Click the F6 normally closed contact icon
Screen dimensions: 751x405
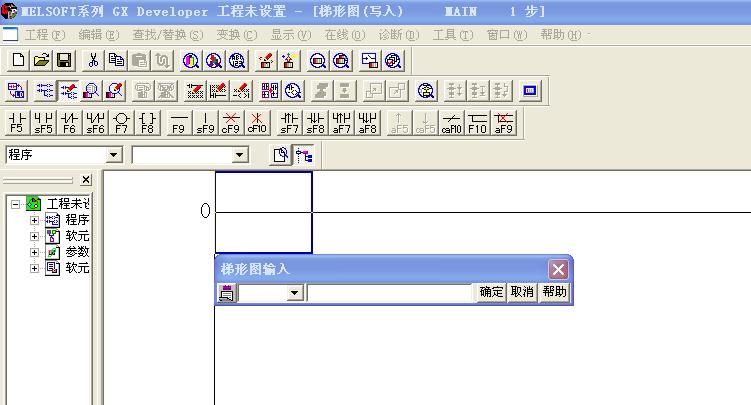tap(69, 123)
